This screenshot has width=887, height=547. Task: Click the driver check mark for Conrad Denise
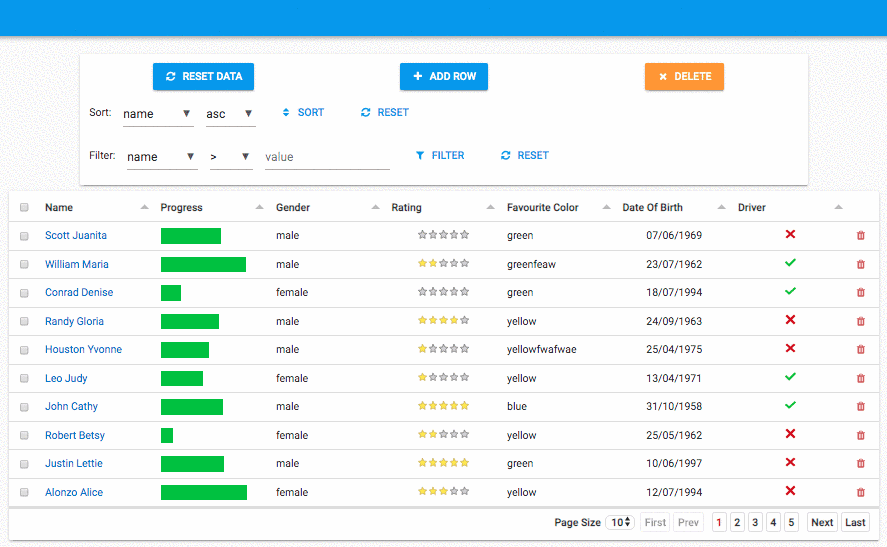(790, 291)
